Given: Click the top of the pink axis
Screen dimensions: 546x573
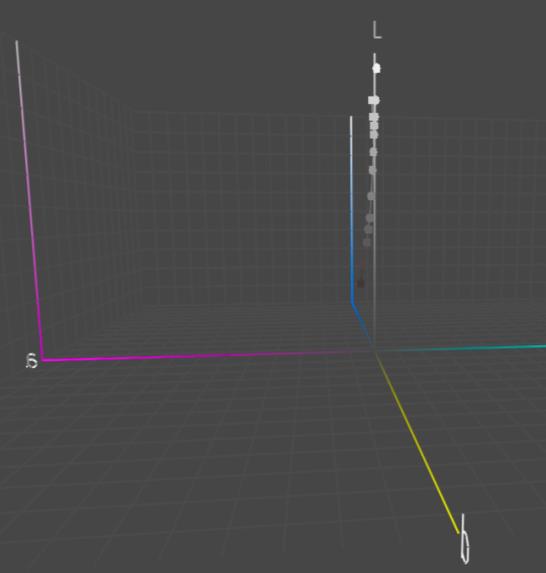Looking at the screenshot, I should click(x=16, y=43).
